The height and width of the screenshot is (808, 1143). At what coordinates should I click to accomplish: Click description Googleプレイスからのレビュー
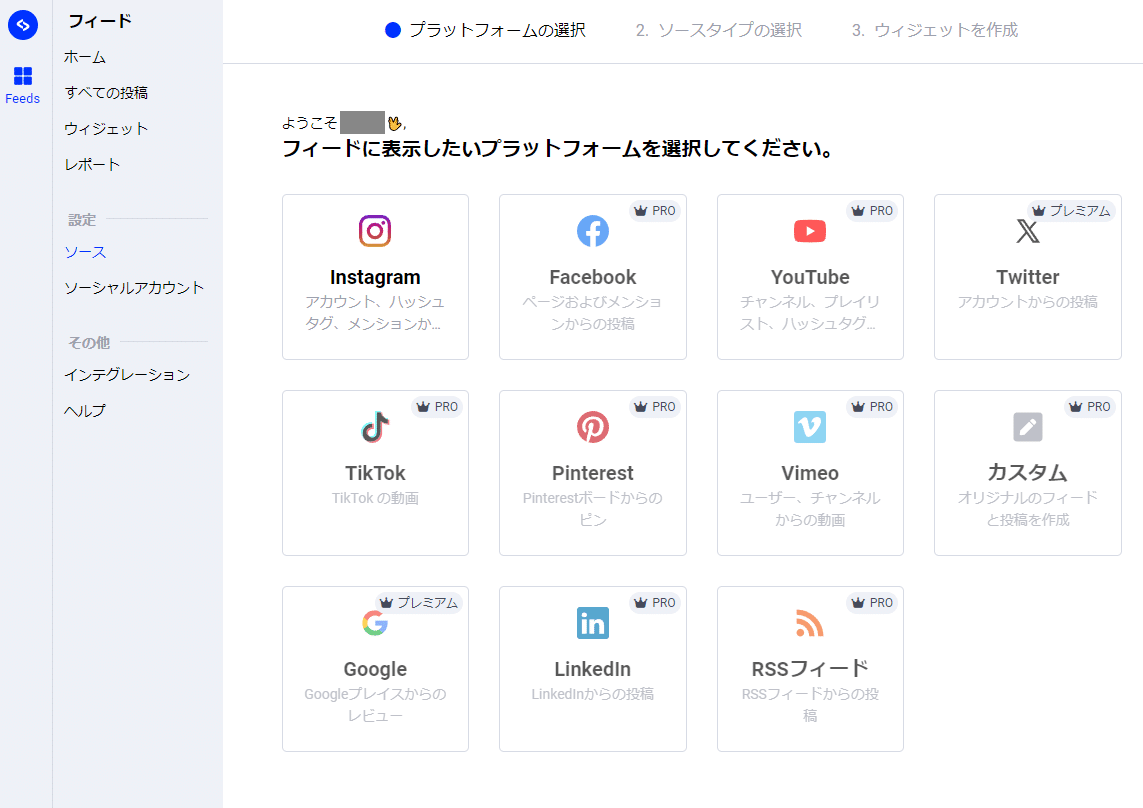(375, 705)
